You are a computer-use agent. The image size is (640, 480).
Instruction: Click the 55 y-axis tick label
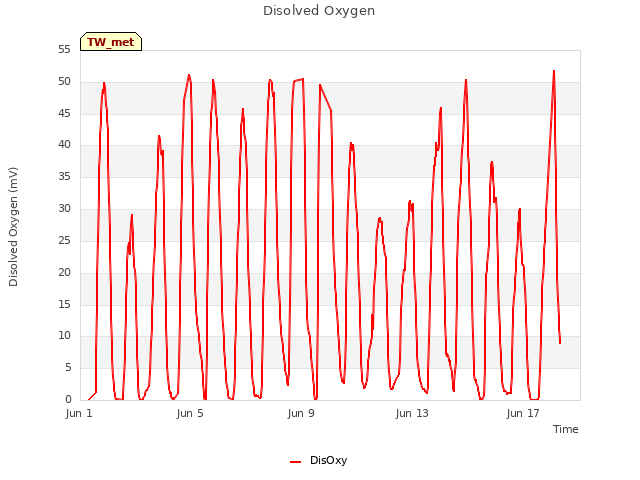coord(64,50)
